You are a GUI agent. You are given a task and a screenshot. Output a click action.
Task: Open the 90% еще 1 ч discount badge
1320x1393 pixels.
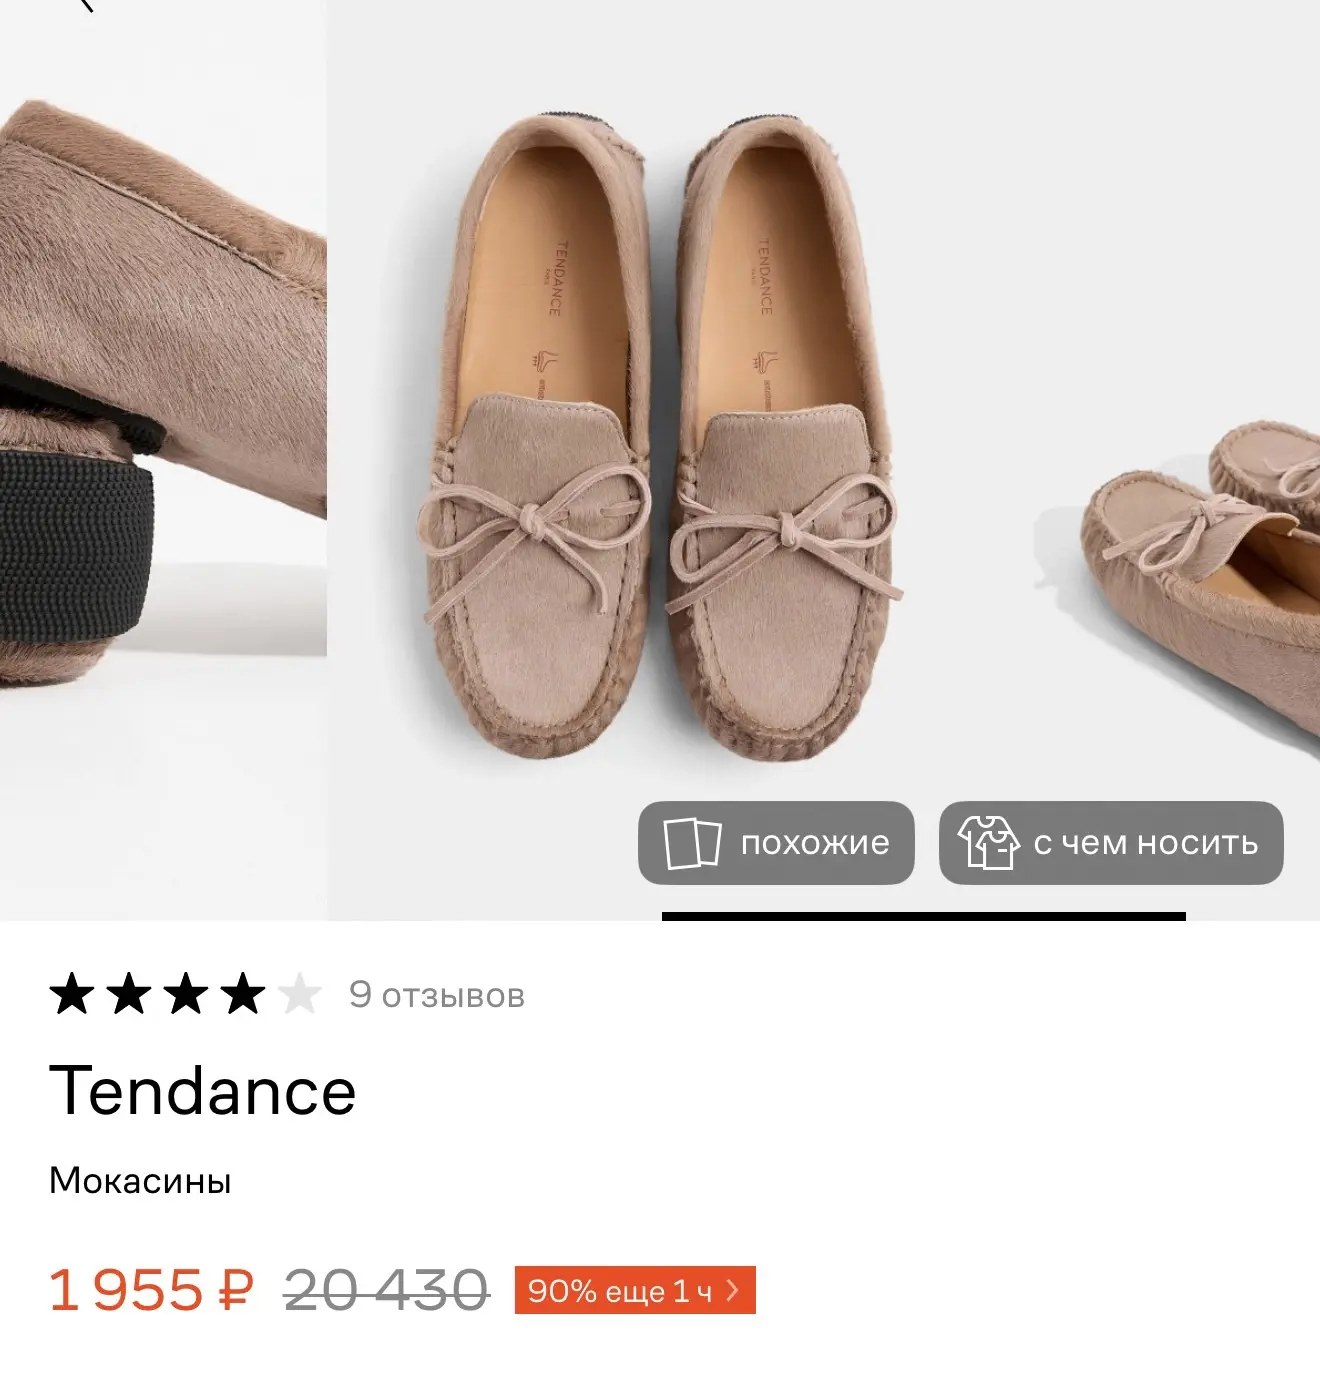[635, 1290]
